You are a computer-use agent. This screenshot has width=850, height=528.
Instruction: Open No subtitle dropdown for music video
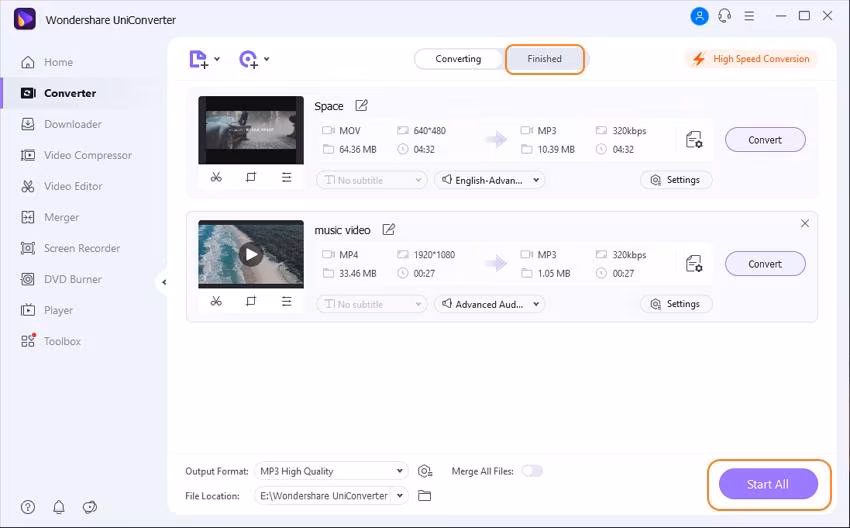[x=372, y=304]
